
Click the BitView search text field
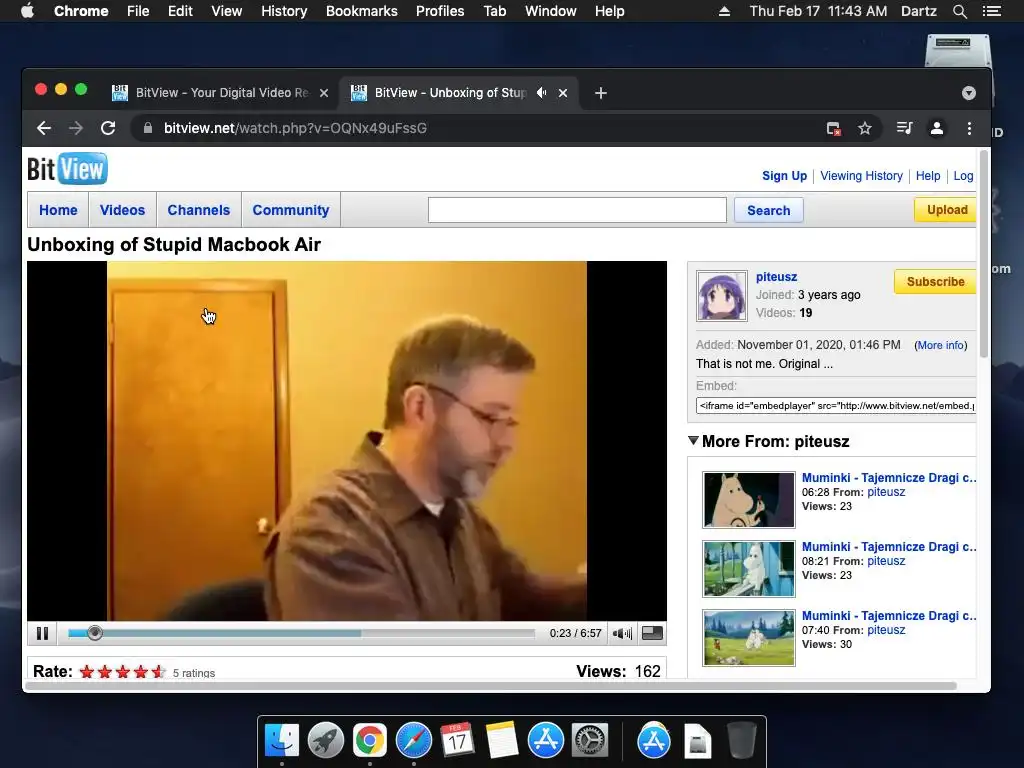click(x=577, y=210)
